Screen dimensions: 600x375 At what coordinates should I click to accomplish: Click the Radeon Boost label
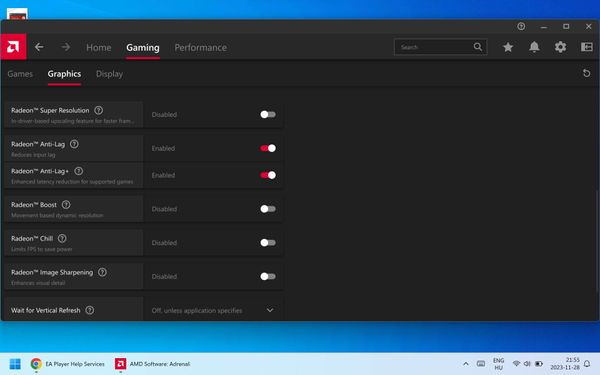coord(34,205)
